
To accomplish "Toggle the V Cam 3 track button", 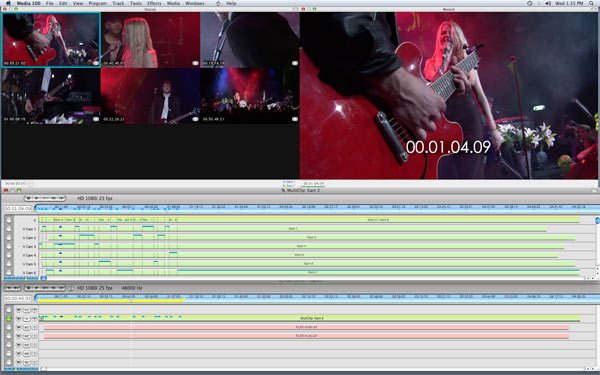I will (9, 246).
